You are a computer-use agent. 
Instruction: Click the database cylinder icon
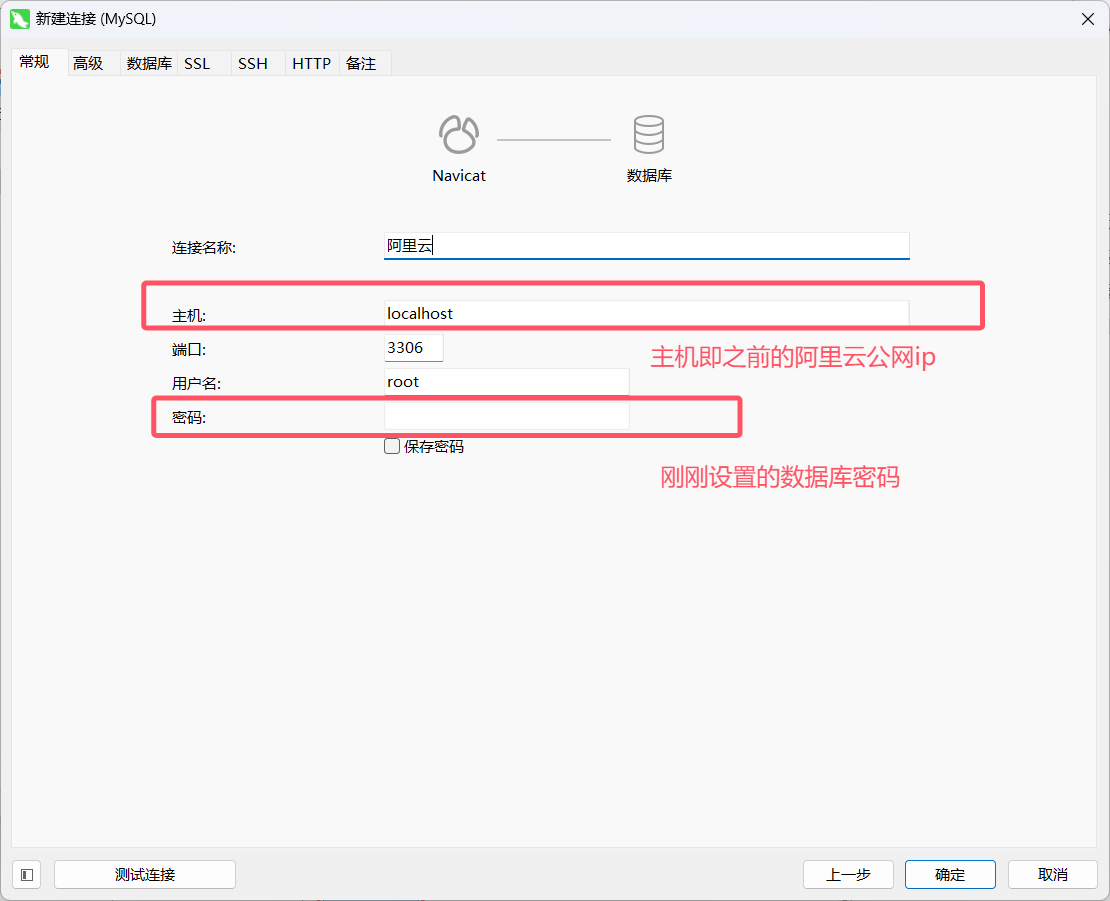[648, 134]
